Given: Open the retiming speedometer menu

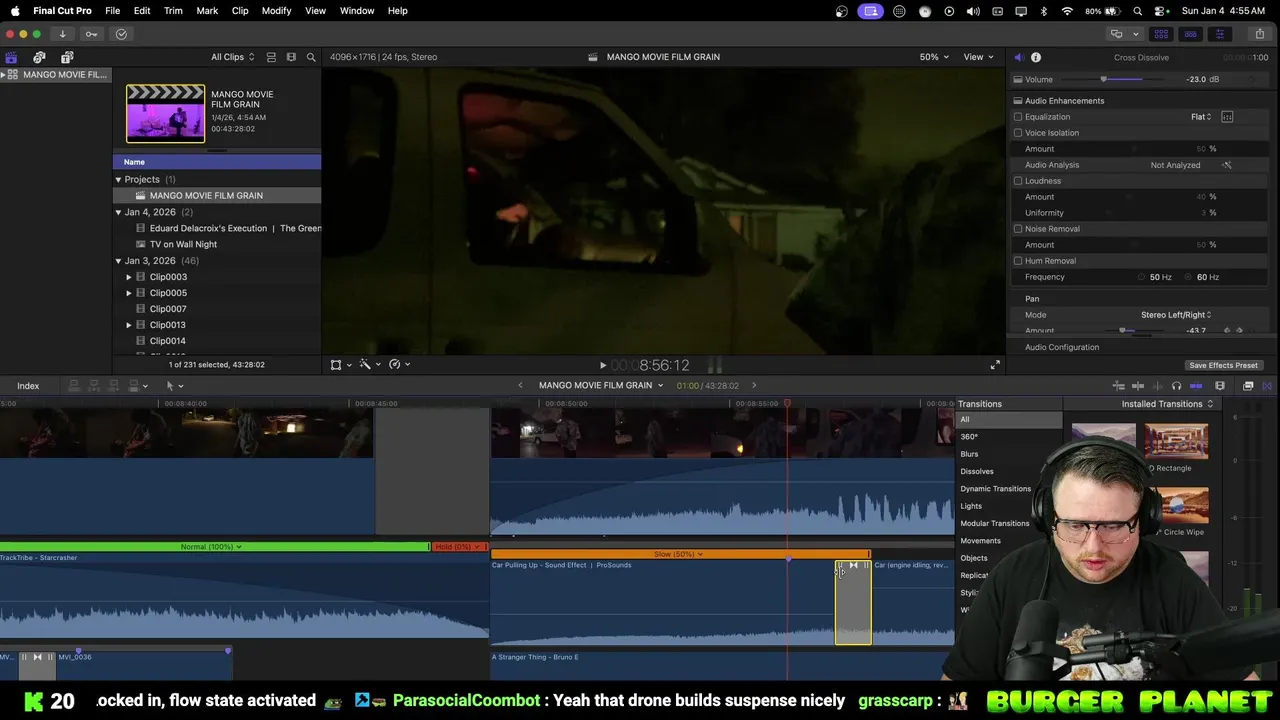Looking at the screenshot, I should click(398, 365).
